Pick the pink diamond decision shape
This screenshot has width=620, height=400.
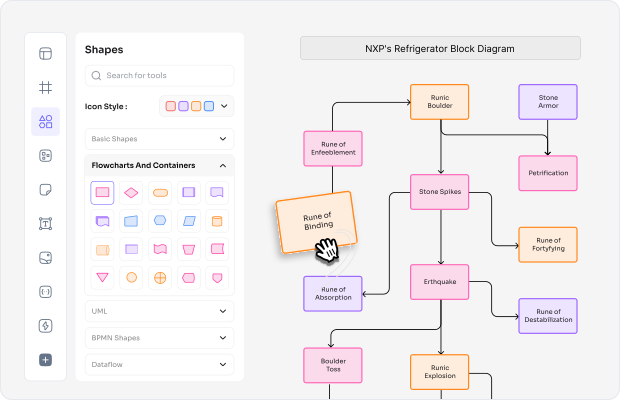pos(131,193)
